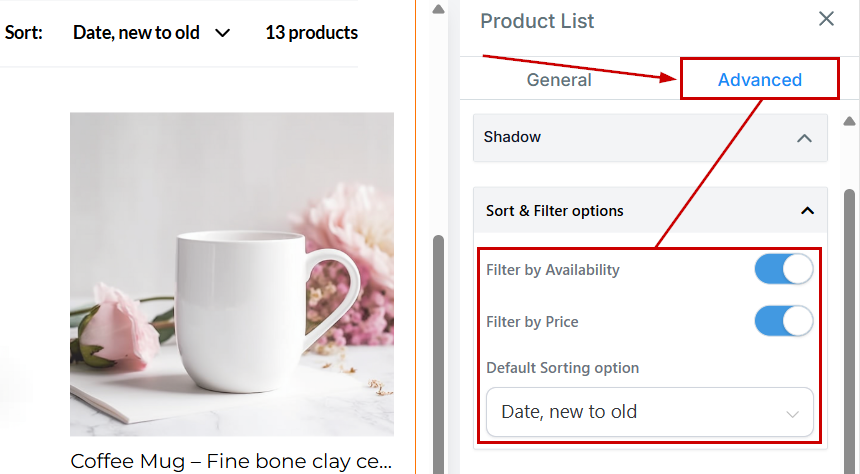Click the 'Sort & Filter options' heading
The height and width of the screenshot is (474, 860).
coord(555,211)
